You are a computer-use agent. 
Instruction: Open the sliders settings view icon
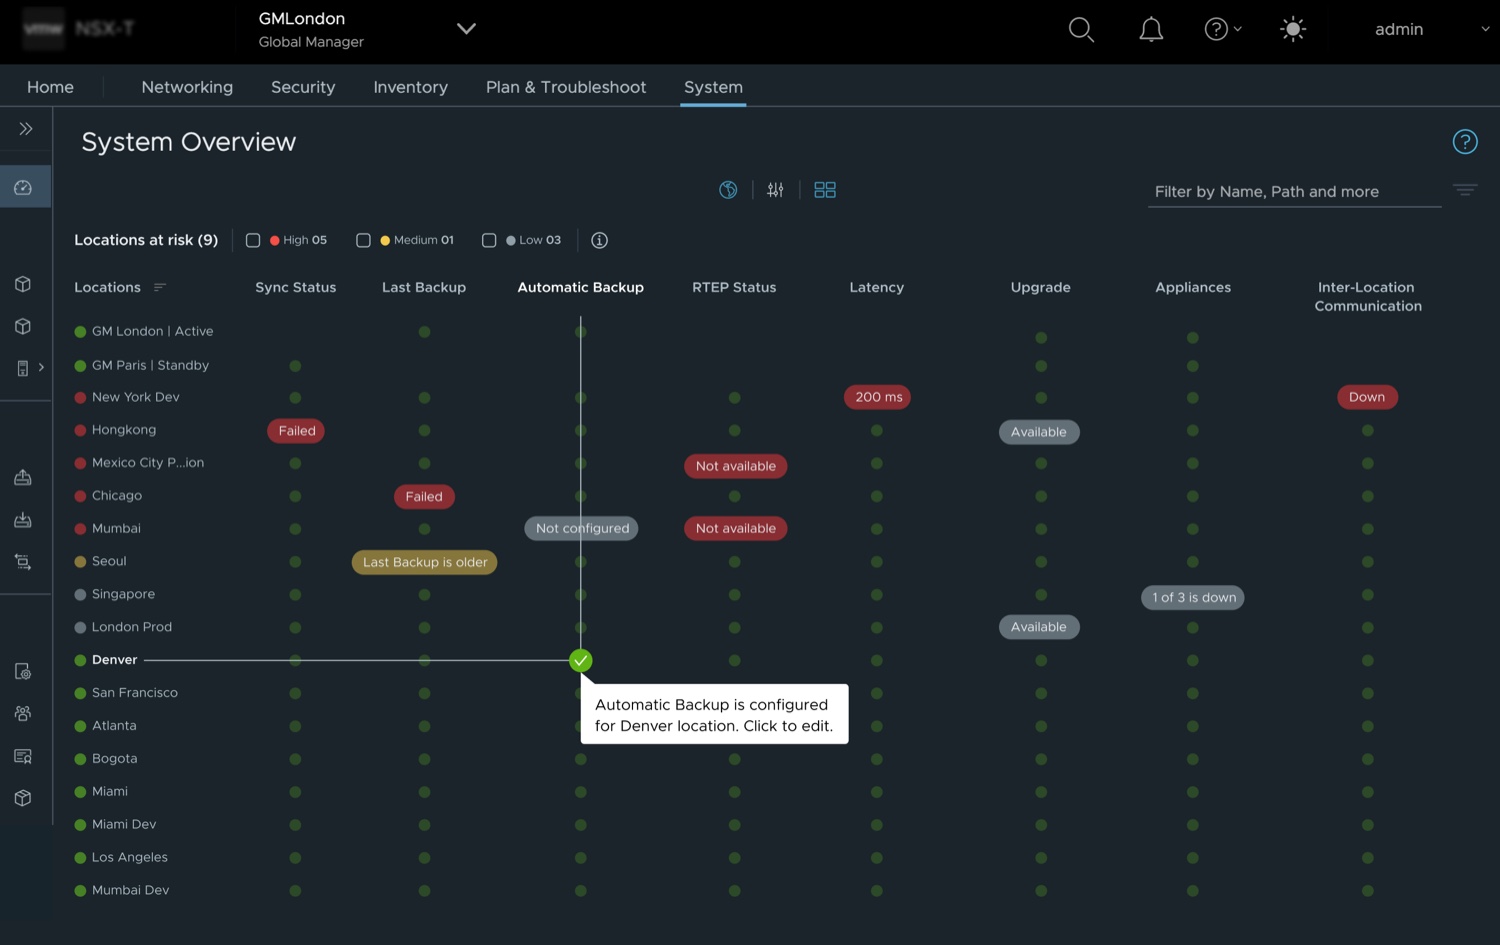pos(775,190)
